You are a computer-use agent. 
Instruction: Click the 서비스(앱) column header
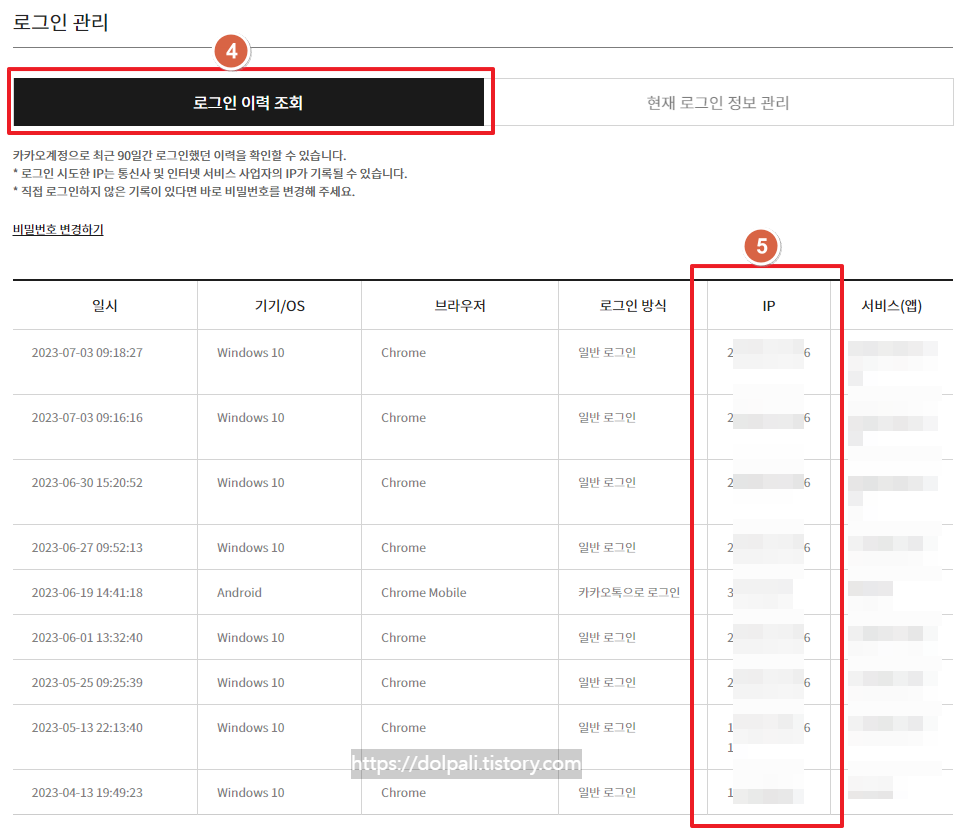point(892,306)
